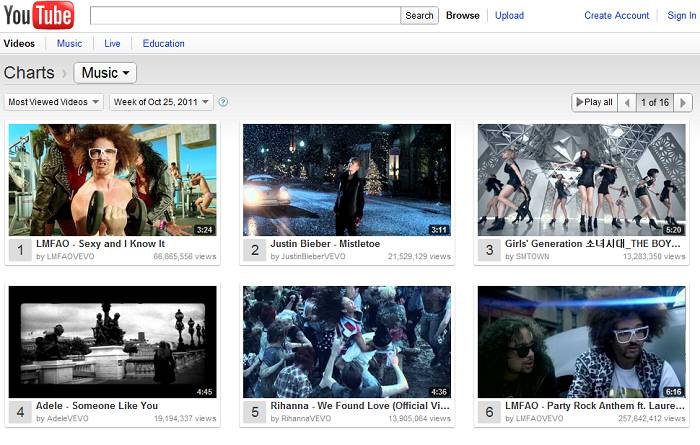
Task: Open the LMFAOVEVO channel under Party Rock Anthem
Action: 539,419
